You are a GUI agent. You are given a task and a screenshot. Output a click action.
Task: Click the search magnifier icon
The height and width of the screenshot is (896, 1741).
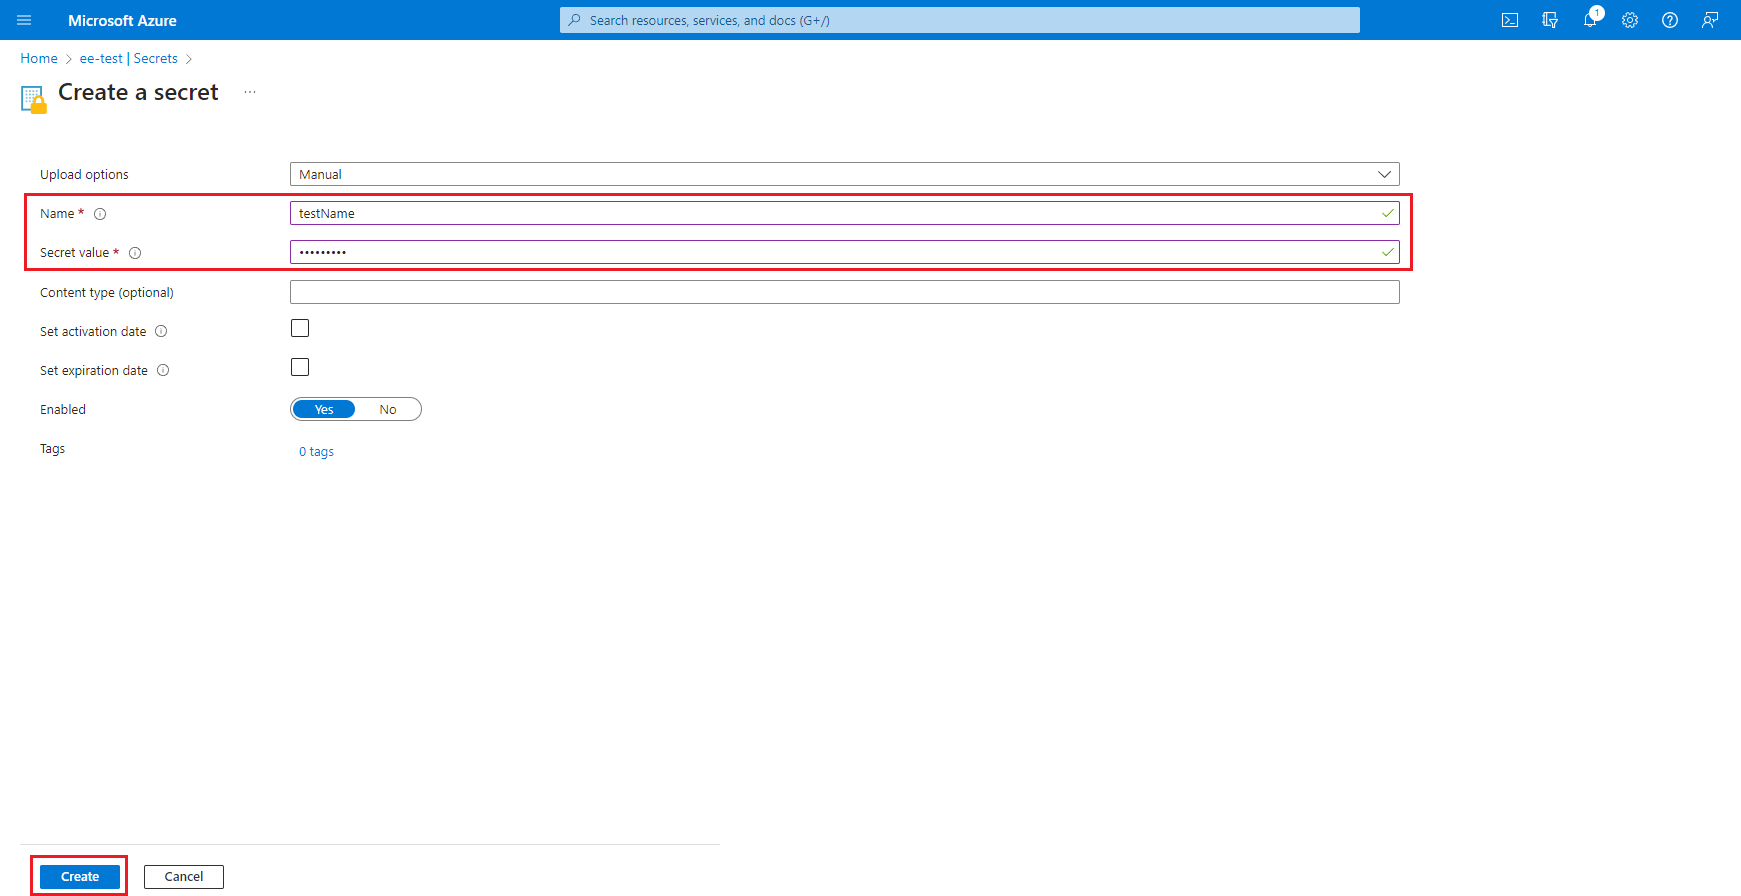[x=575, y=20]
